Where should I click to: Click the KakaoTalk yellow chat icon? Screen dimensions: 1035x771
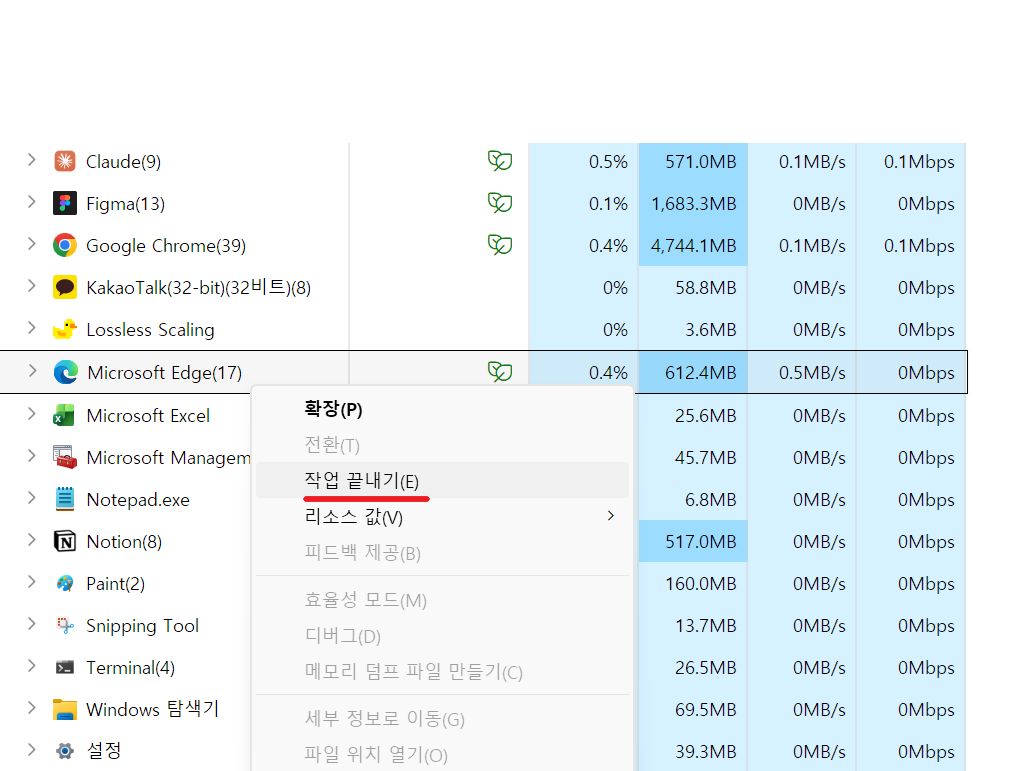(65, 287)
